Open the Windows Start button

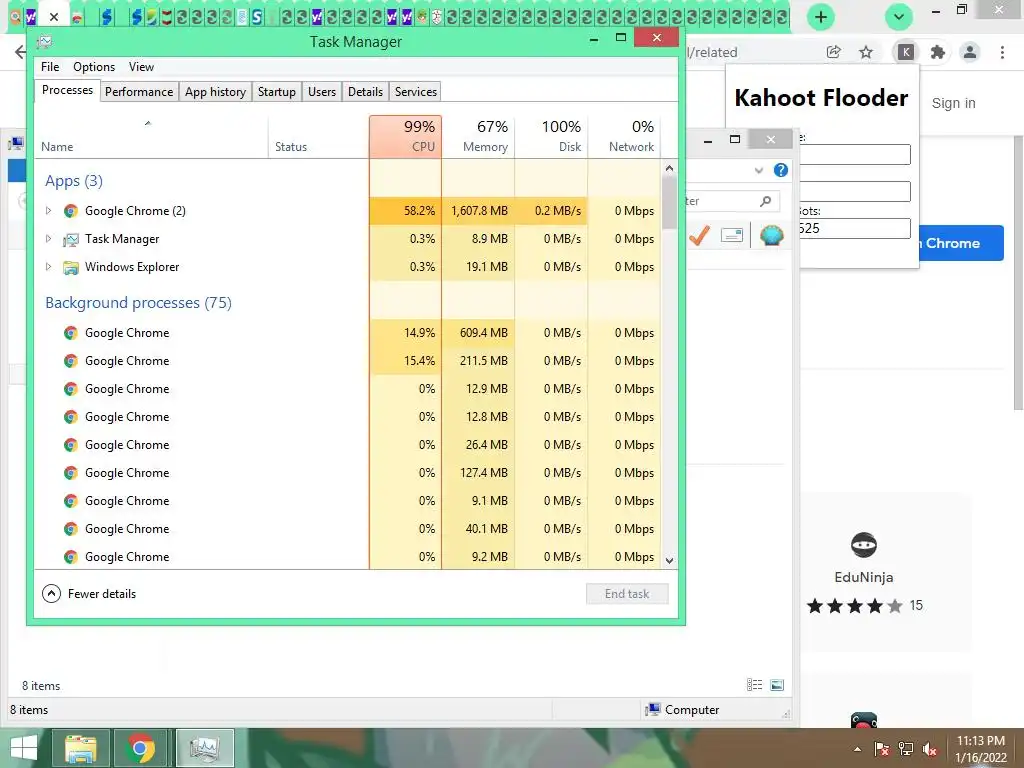click(24, 748)
